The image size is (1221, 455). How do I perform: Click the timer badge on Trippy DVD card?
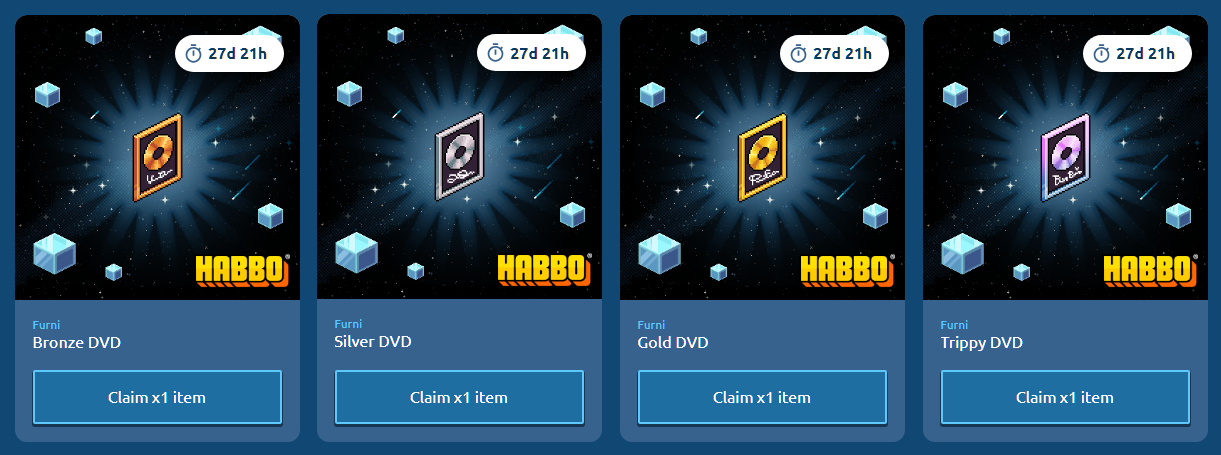click(1137, 53)
